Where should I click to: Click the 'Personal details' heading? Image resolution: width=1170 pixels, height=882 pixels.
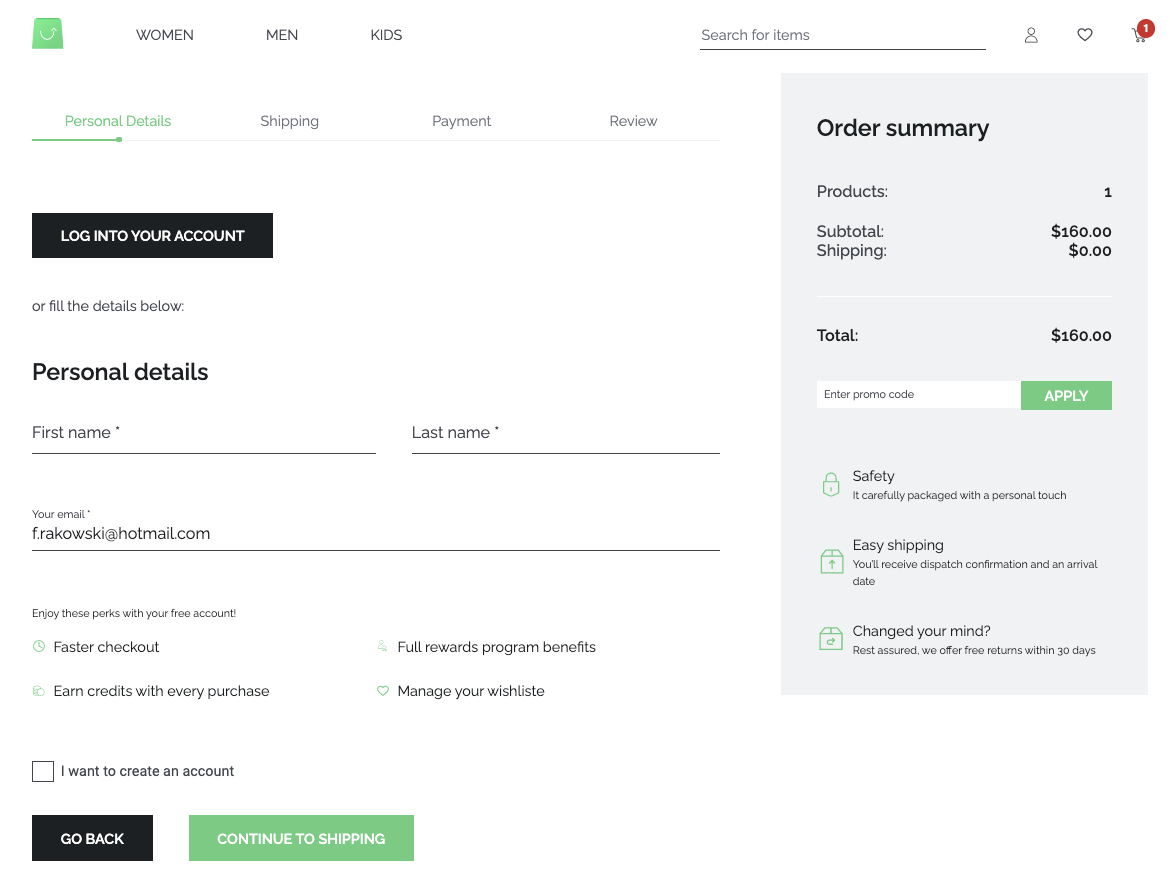pyautogui.click(x=120, y=372)
